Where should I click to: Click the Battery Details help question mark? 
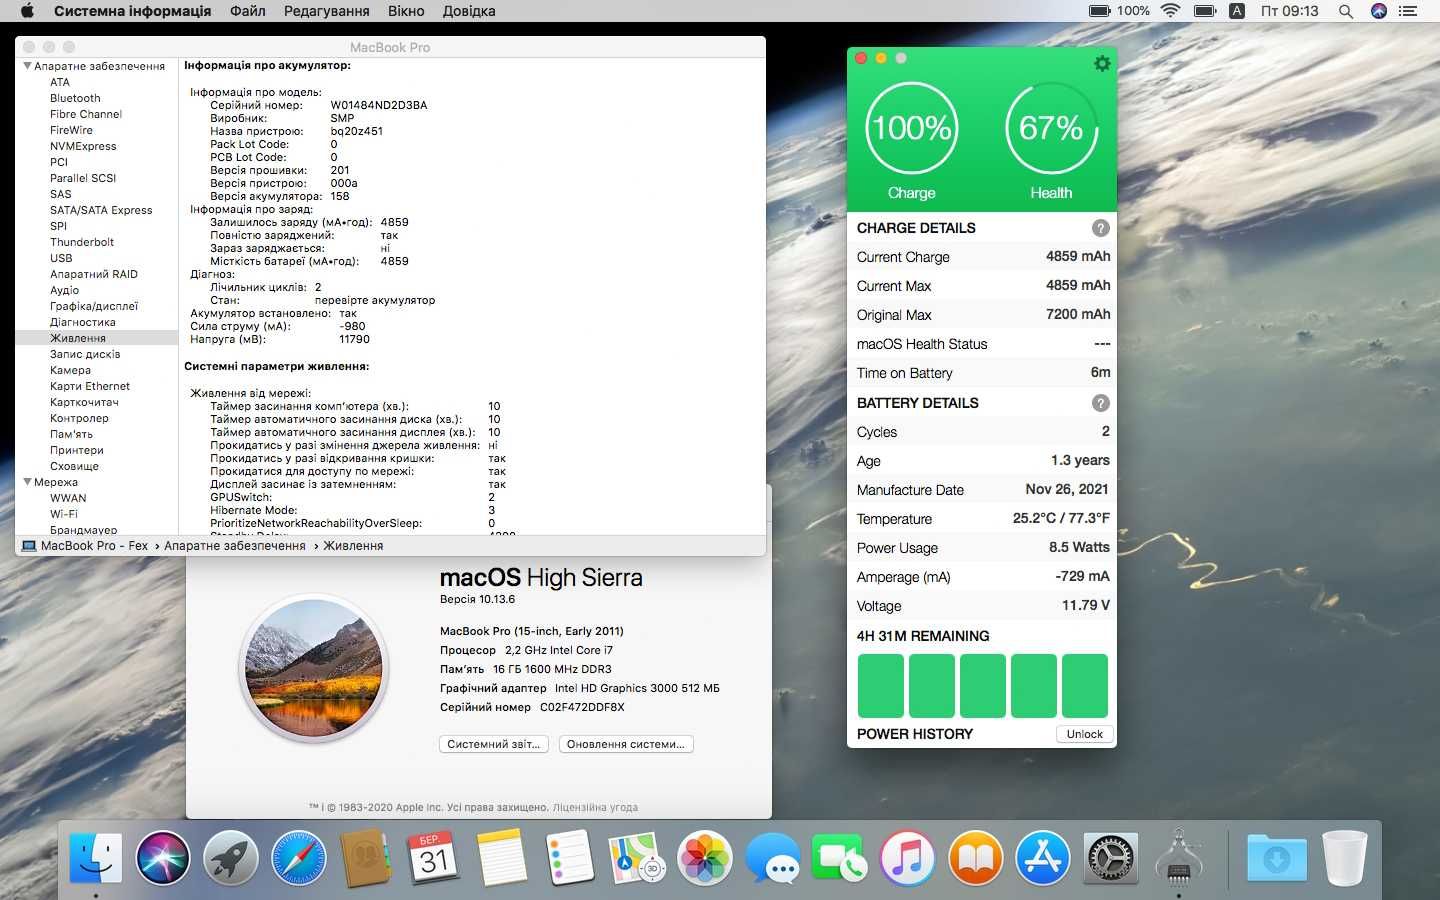coord(1100,403)
